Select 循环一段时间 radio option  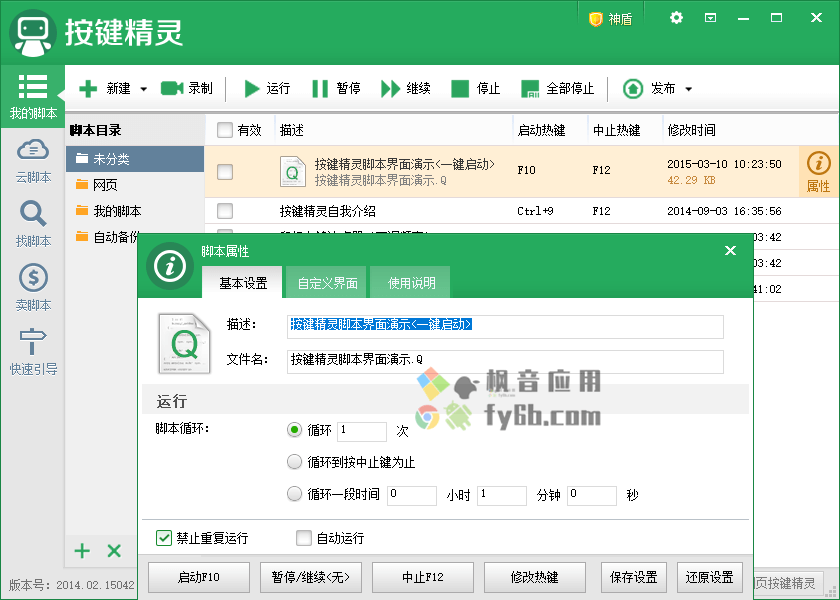click(x=294, y=494)
